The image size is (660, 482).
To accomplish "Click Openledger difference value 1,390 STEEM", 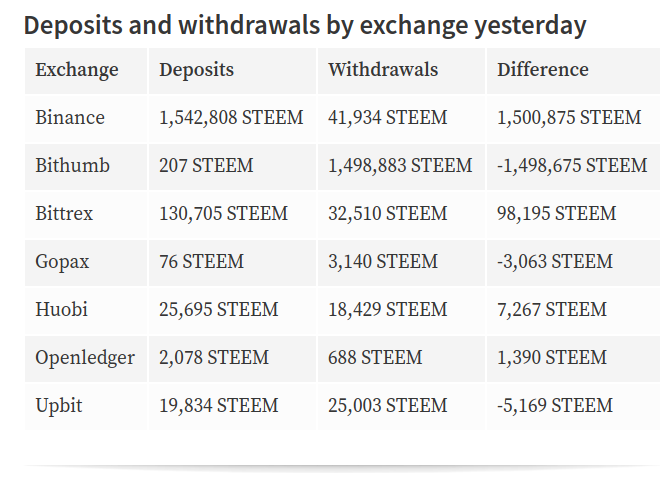I will pos(552,357).
